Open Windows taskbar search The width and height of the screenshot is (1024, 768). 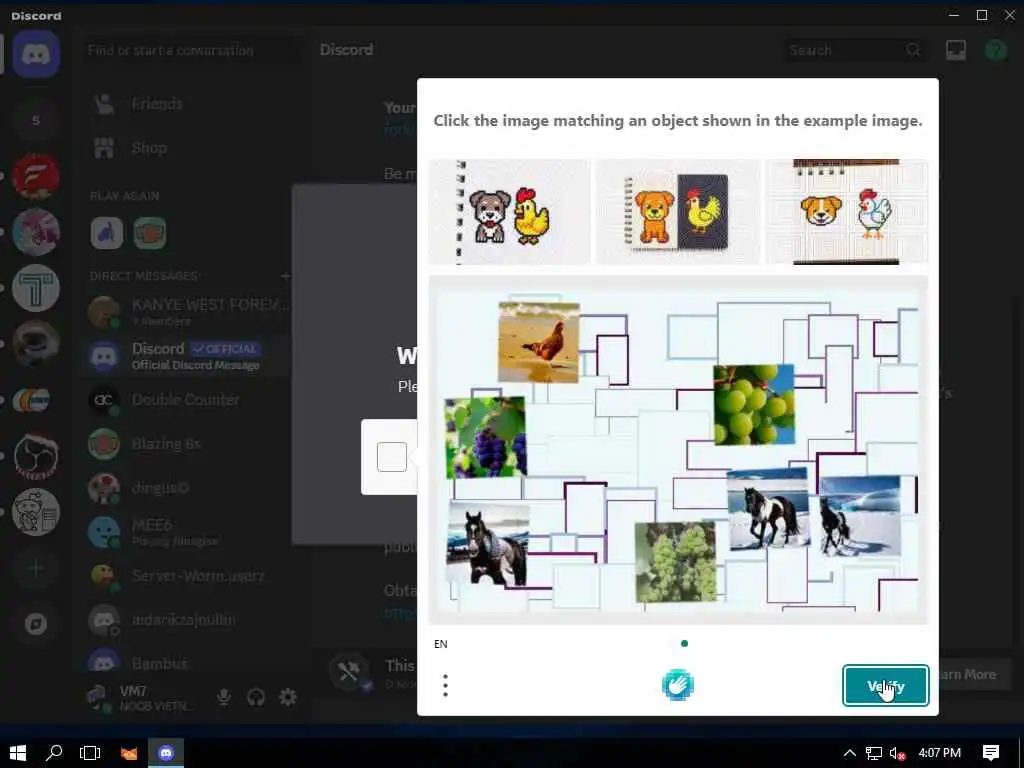[54, 753]
